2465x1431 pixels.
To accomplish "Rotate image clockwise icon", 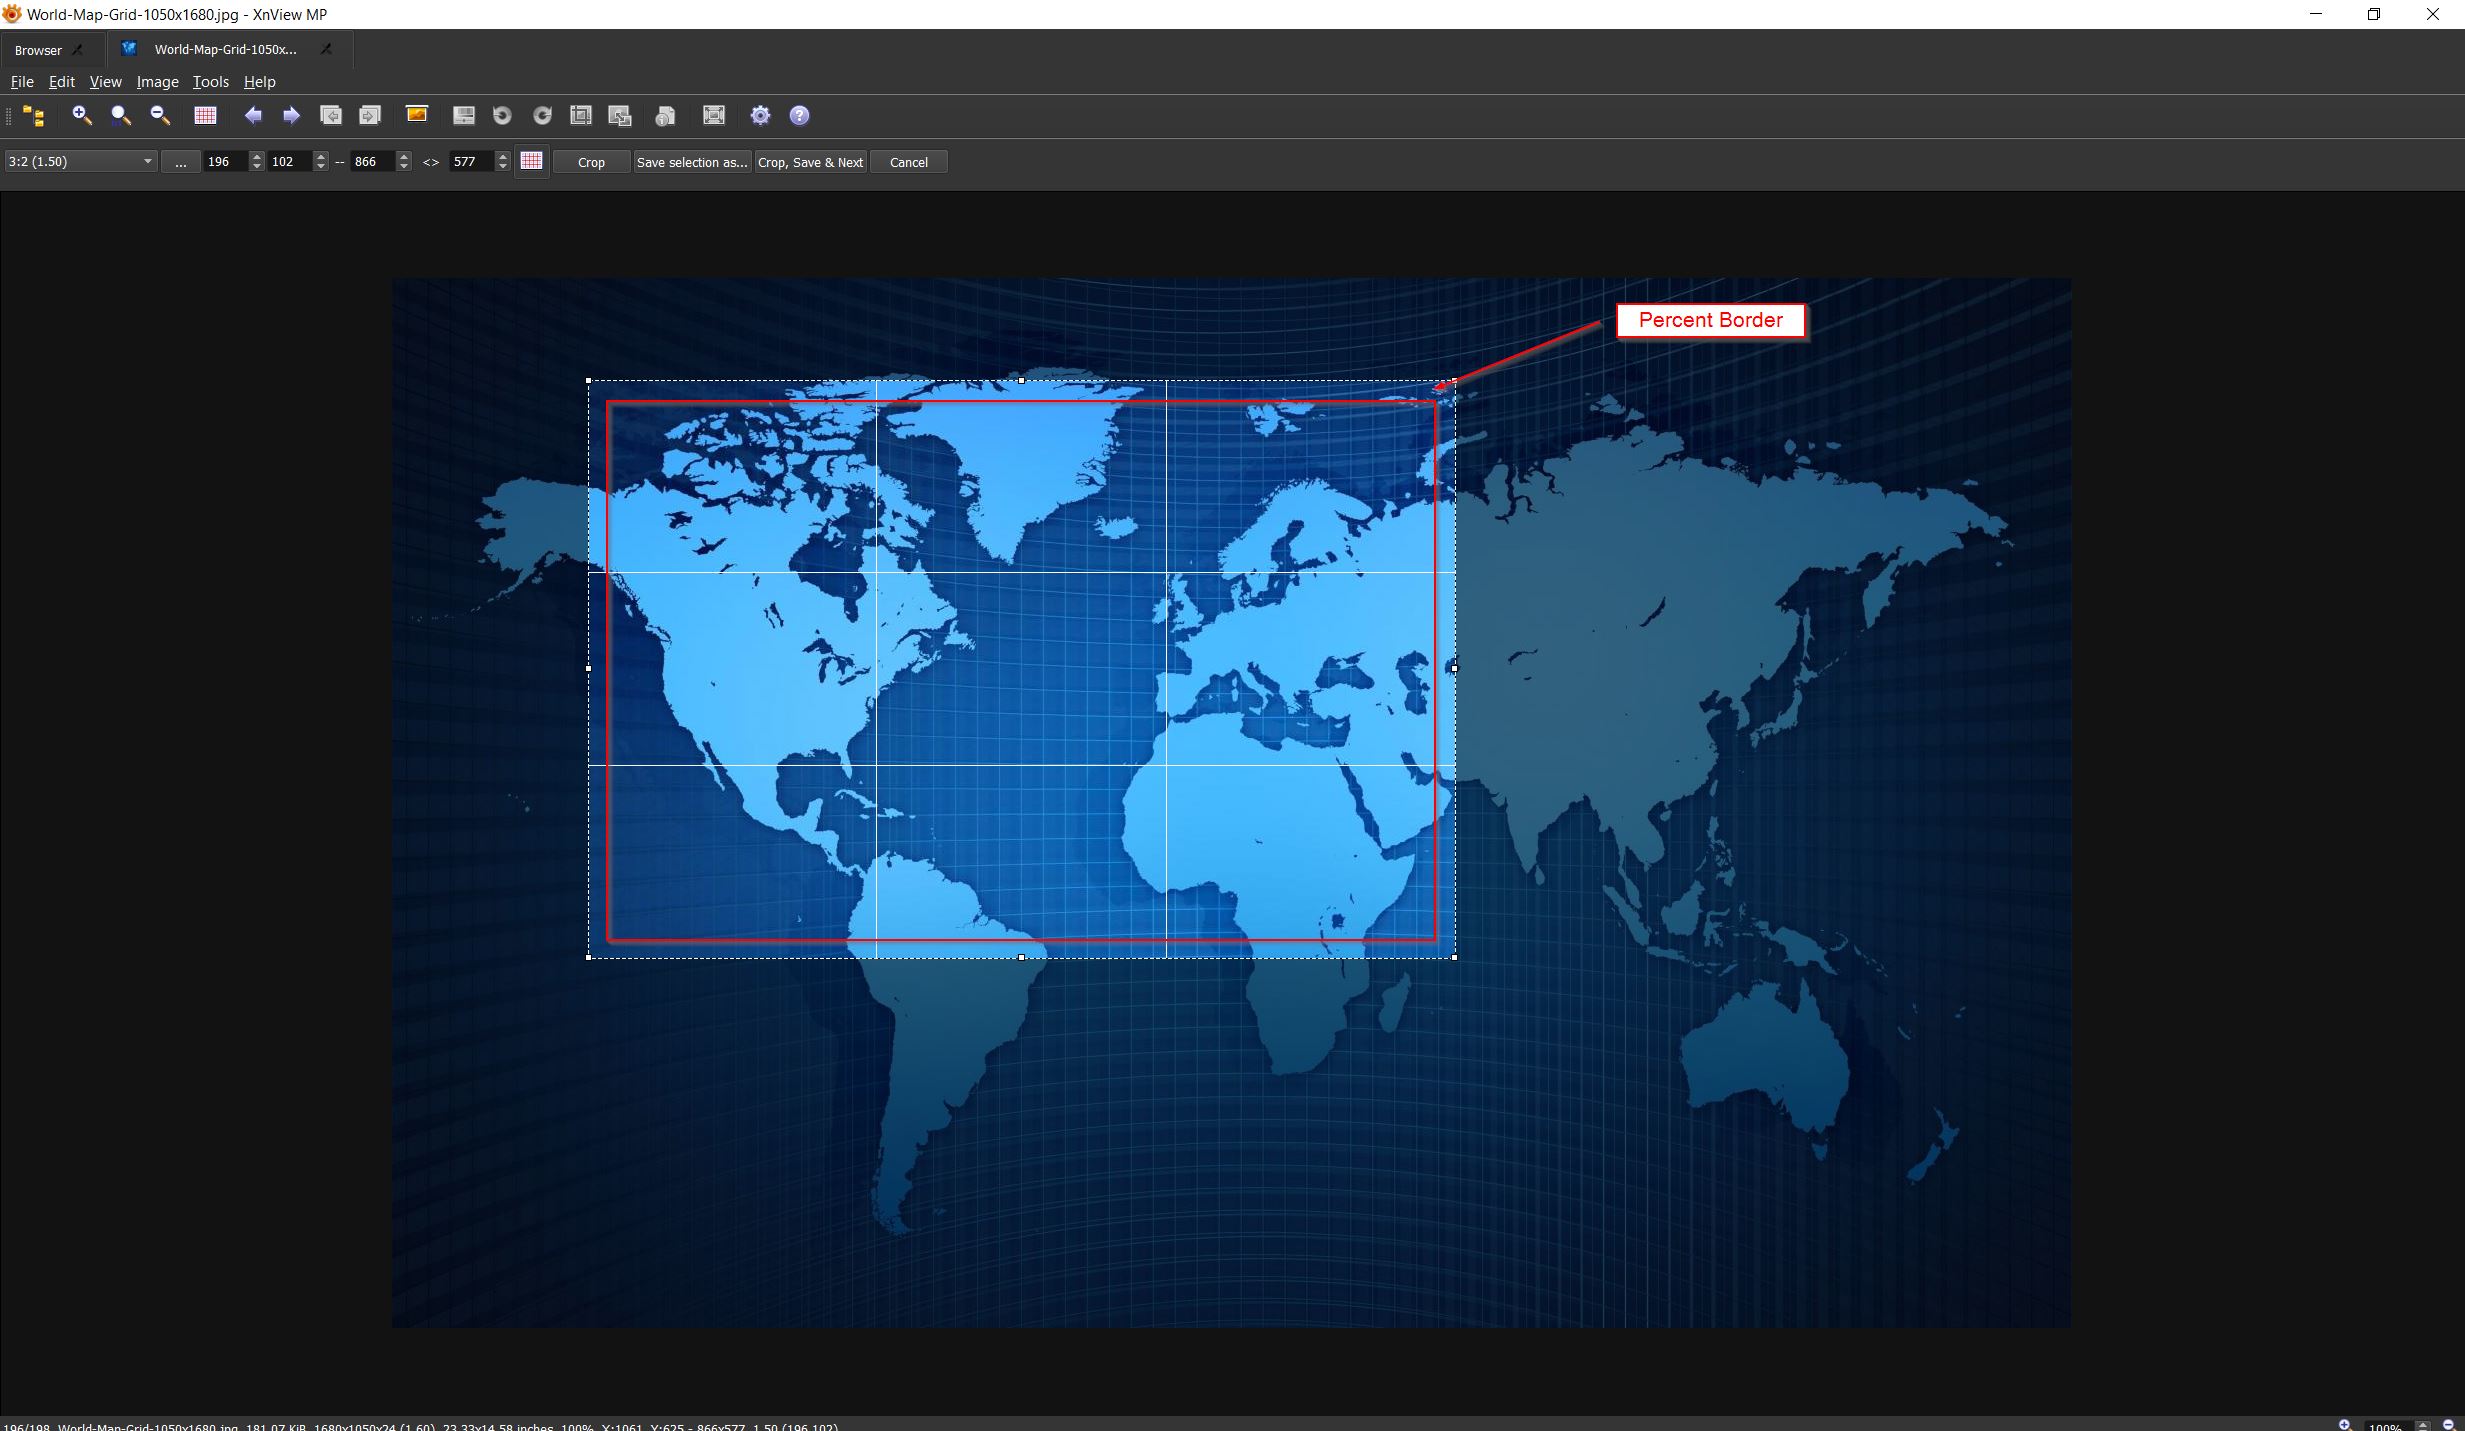I will (542, 116).
